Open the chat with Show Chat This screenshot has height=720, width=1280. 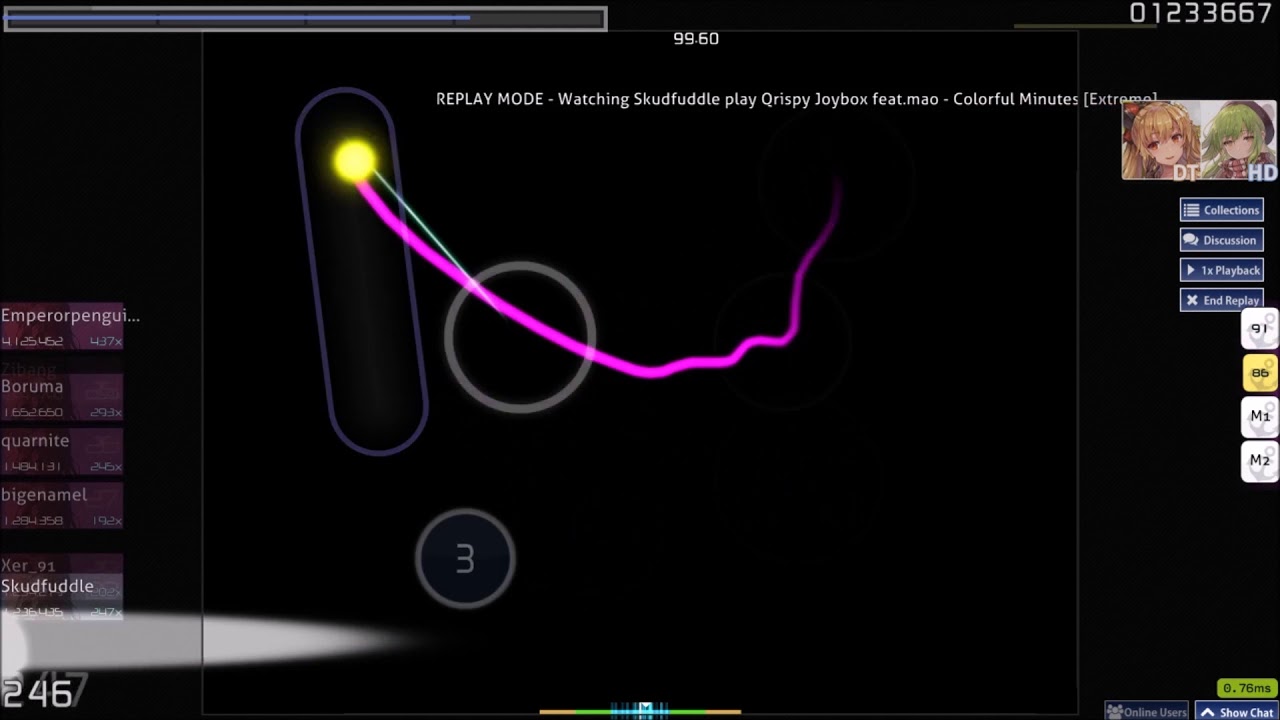[1237, 712]
